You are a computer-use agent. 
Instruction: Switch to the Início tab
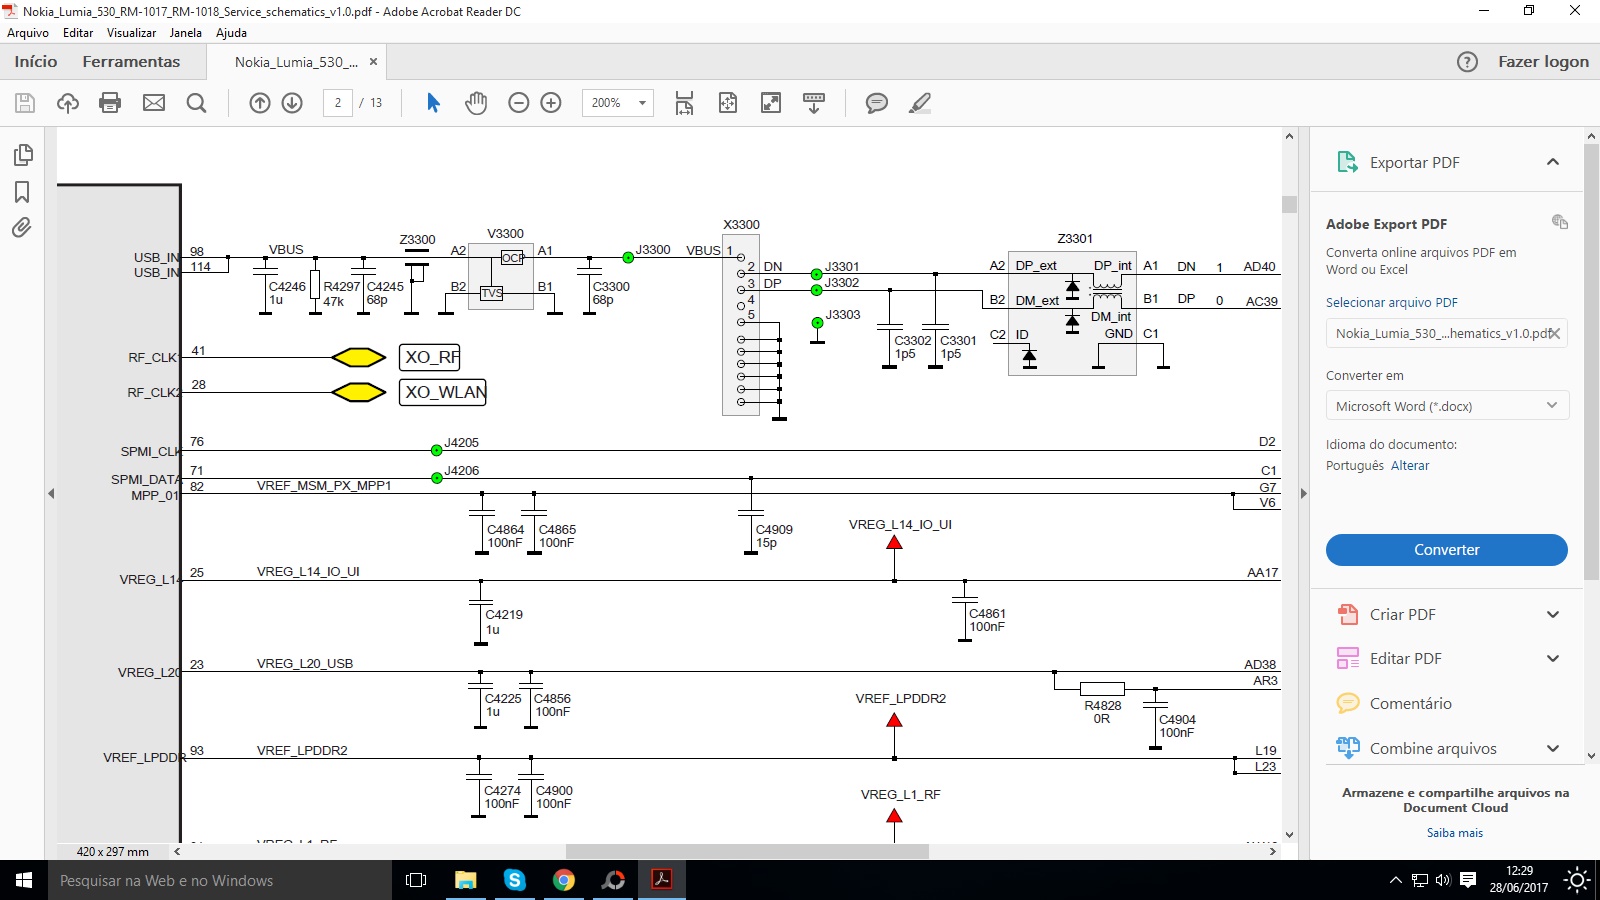pyautogui.click(x=36, y=62)
